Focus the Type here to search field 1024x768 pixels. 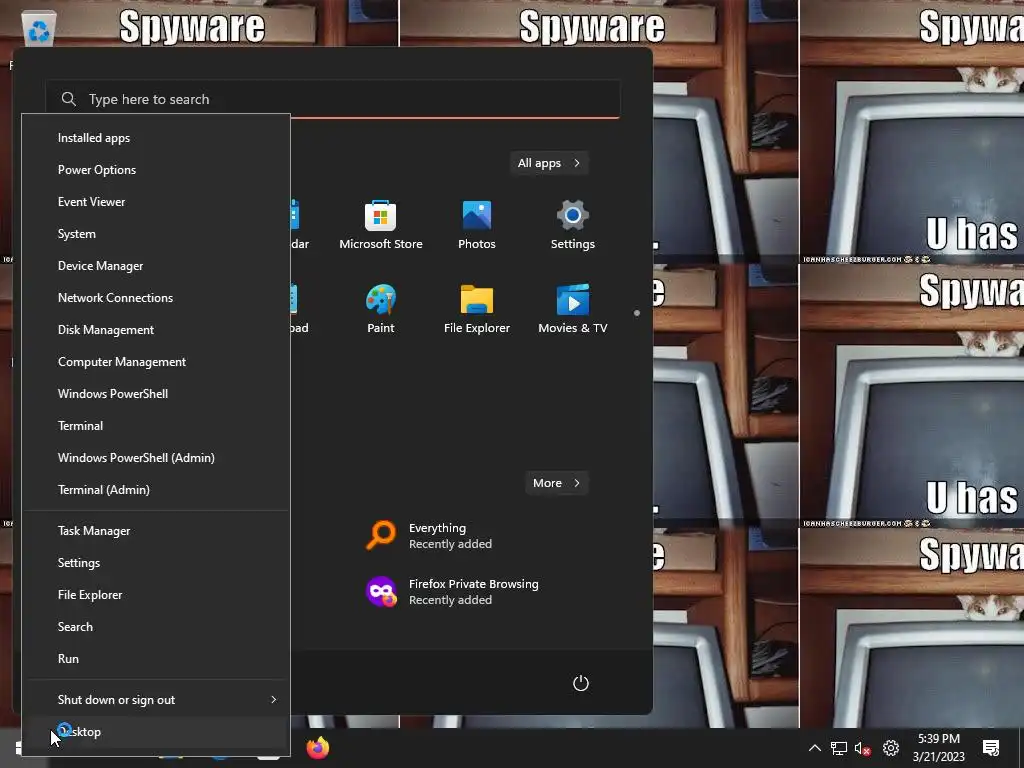pos(332,99)
